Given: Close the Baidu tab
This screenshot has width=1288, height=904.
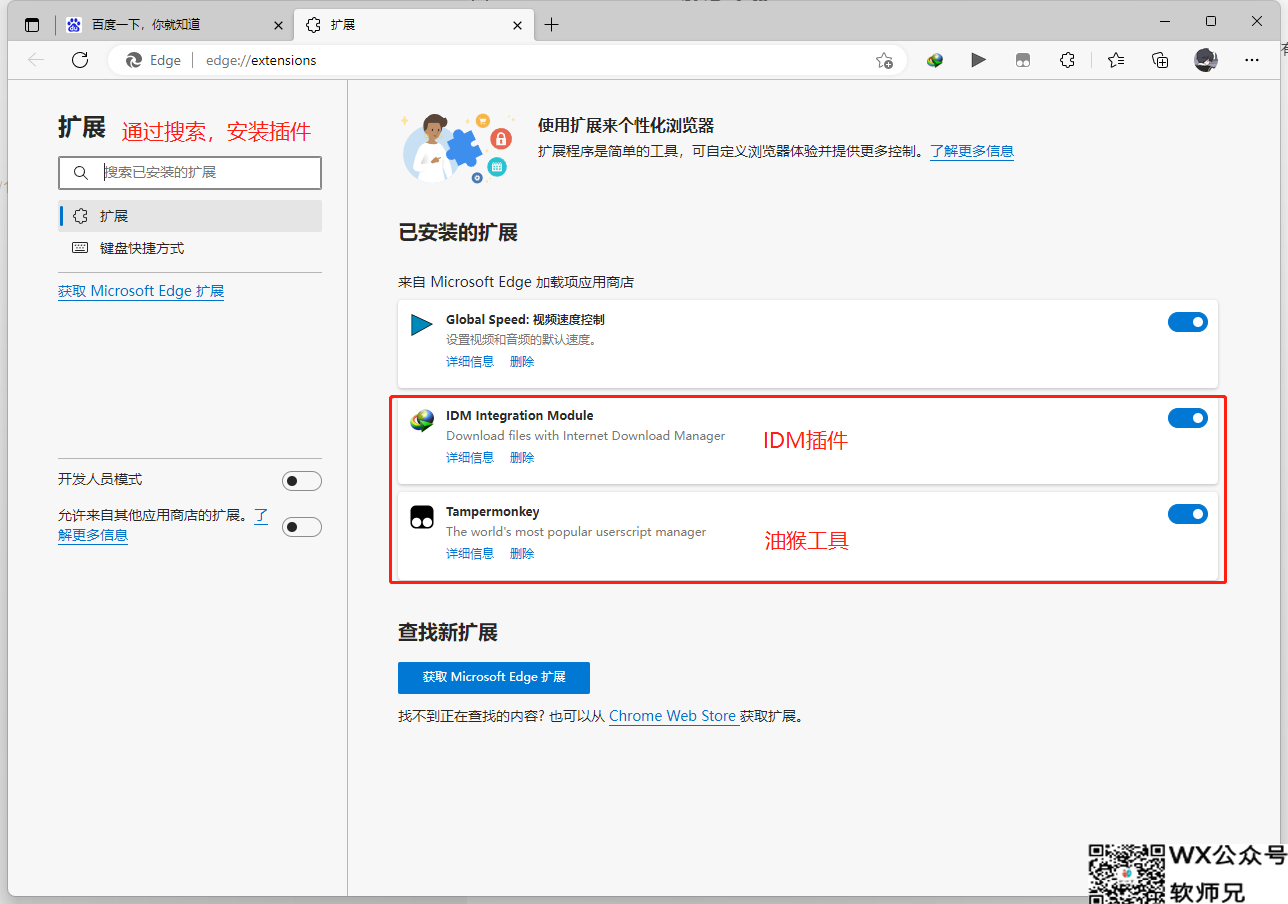Looking at the screenshot, I should pyautogui.click(x=278, y=25).
